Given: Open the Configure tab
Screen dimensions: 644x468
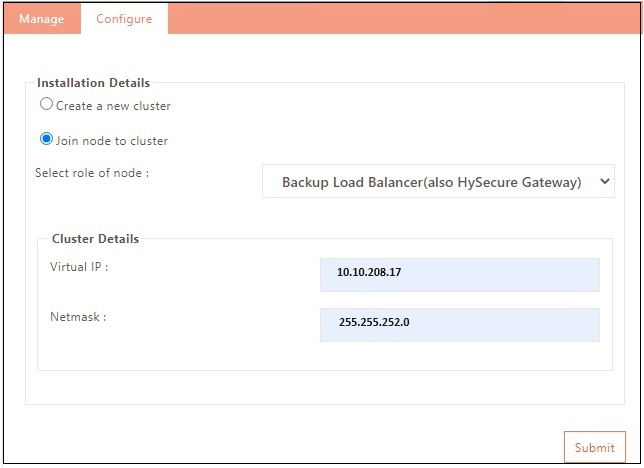Looking at the screenshot, I should coord(124,19).
